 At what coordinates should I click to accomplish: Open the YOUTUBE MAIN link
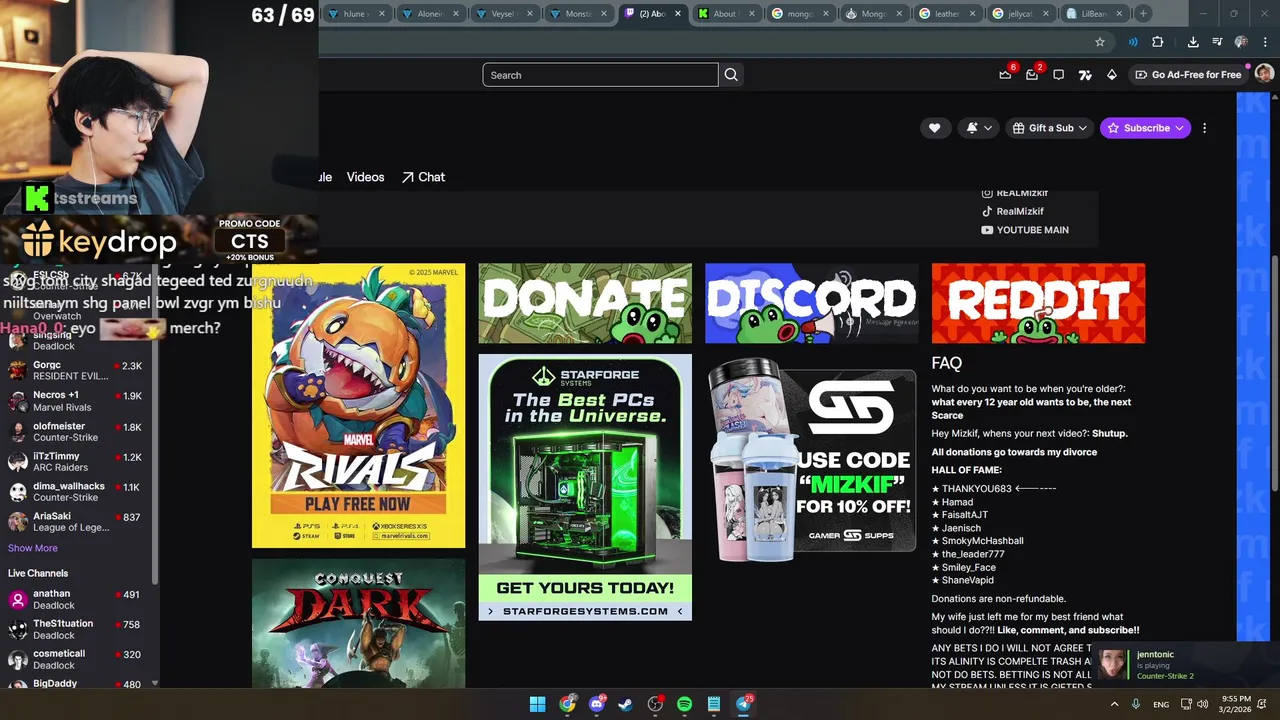click(x=1025, y=230)
